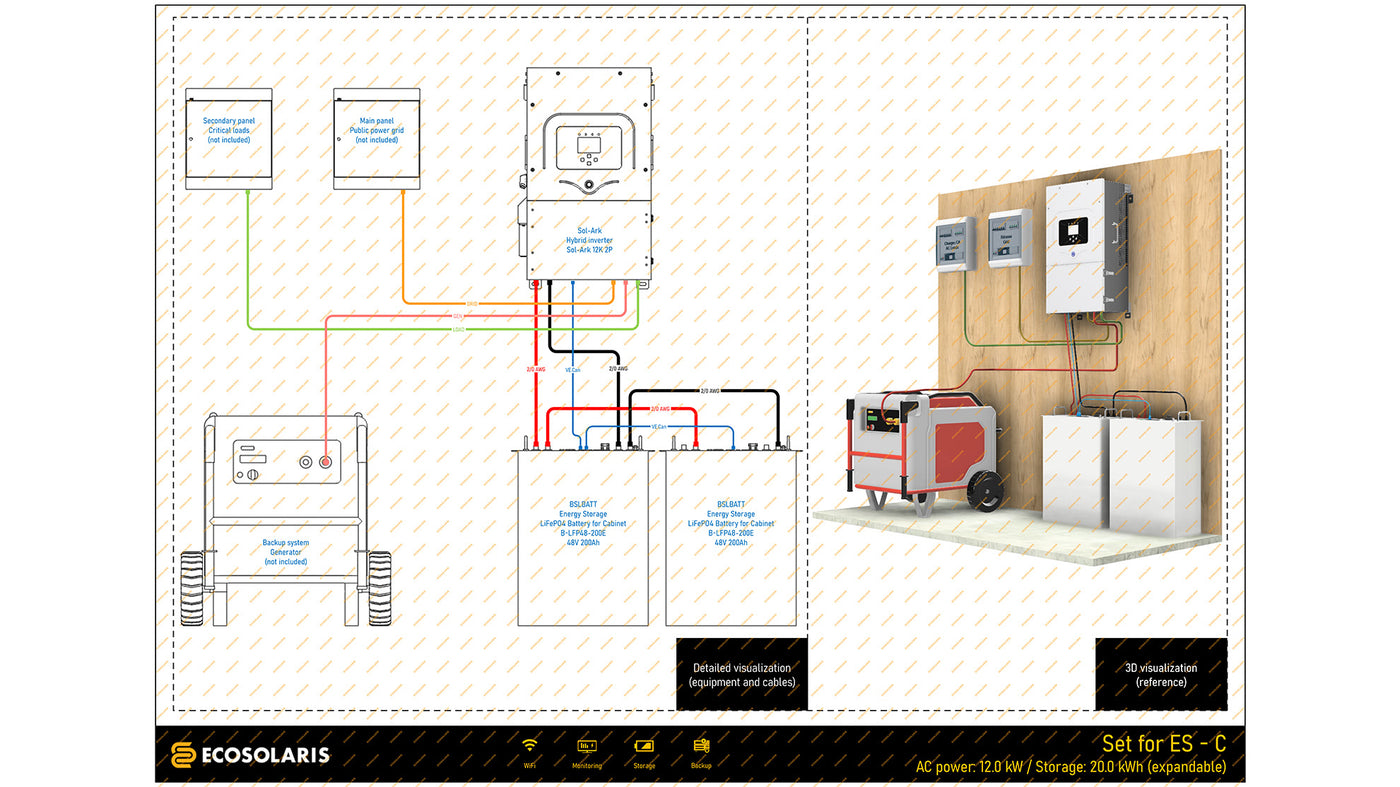Expand the Detailed visualization section
1400x787 pixels.
[x=742, y=673]
